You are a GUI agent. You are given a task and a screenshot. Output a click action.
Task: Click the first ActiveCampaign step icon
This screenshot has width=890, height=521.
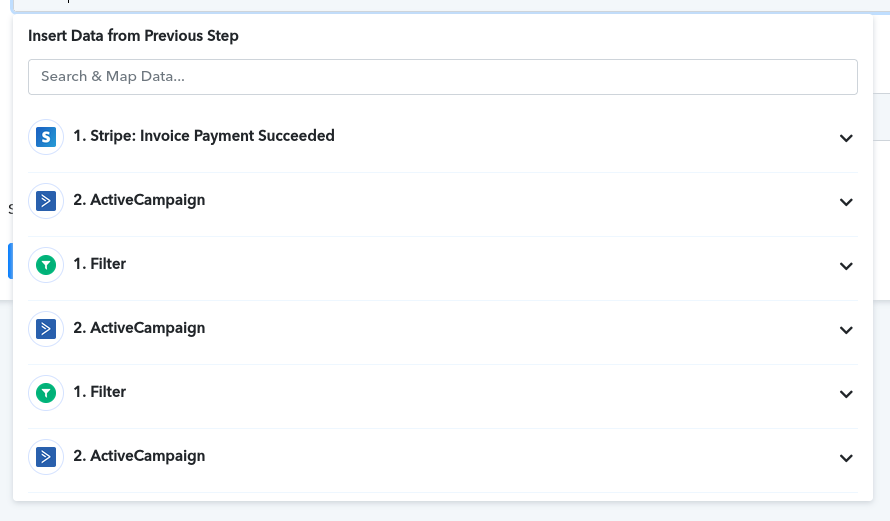click(46, 201)
